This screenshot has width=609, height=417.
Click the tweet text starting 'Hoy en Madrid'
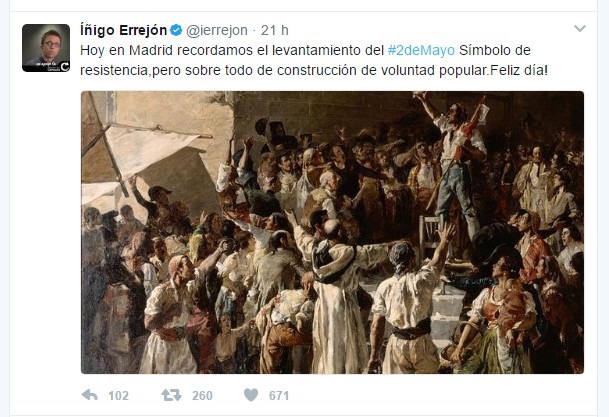[314, 60]
